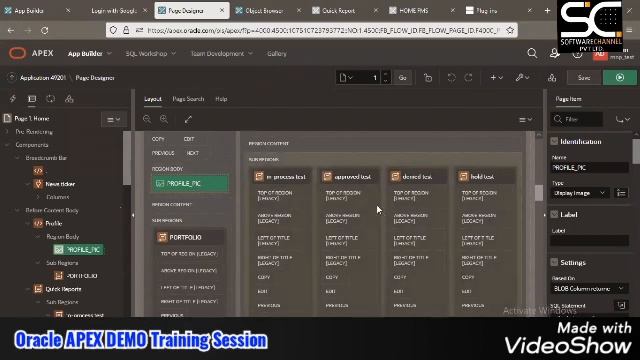Edit the Name field PROFILE_PIC
640x360 pixels.
(589, 168)
